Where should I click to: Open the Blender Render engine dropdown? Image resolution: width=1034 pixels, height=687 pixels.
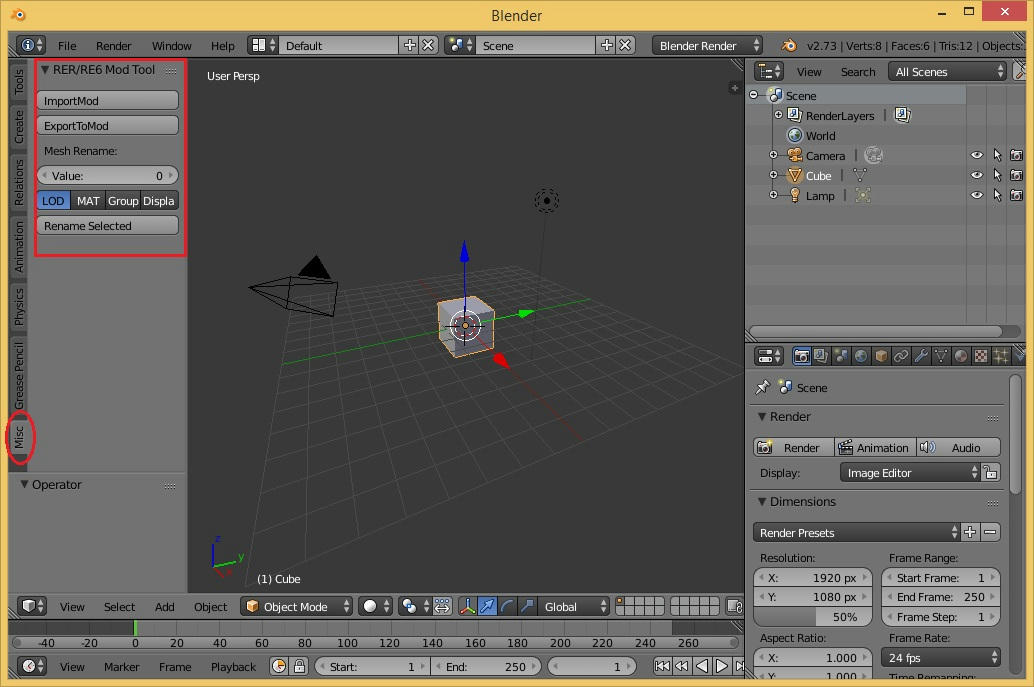707,45
